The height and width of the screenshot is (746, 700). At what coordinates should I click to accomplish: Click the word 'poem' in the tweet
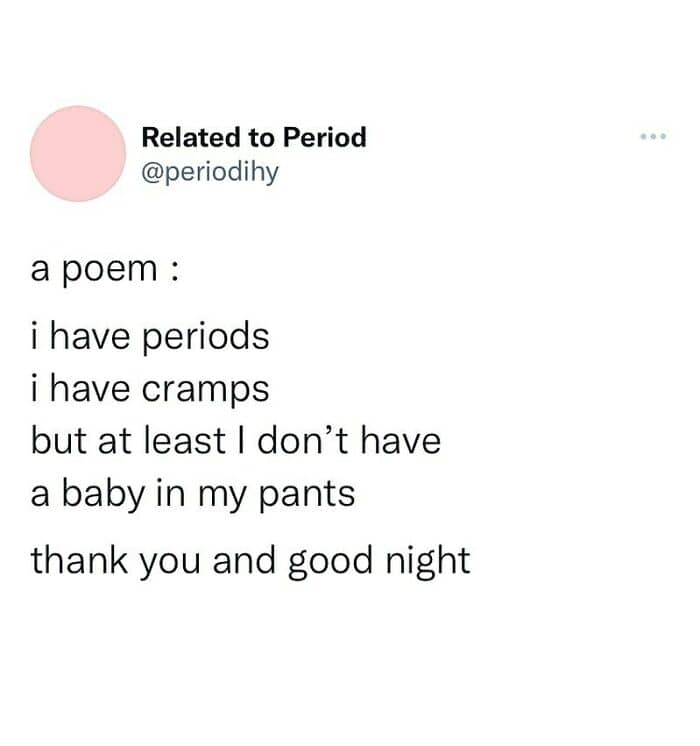[x=110, y=271]
